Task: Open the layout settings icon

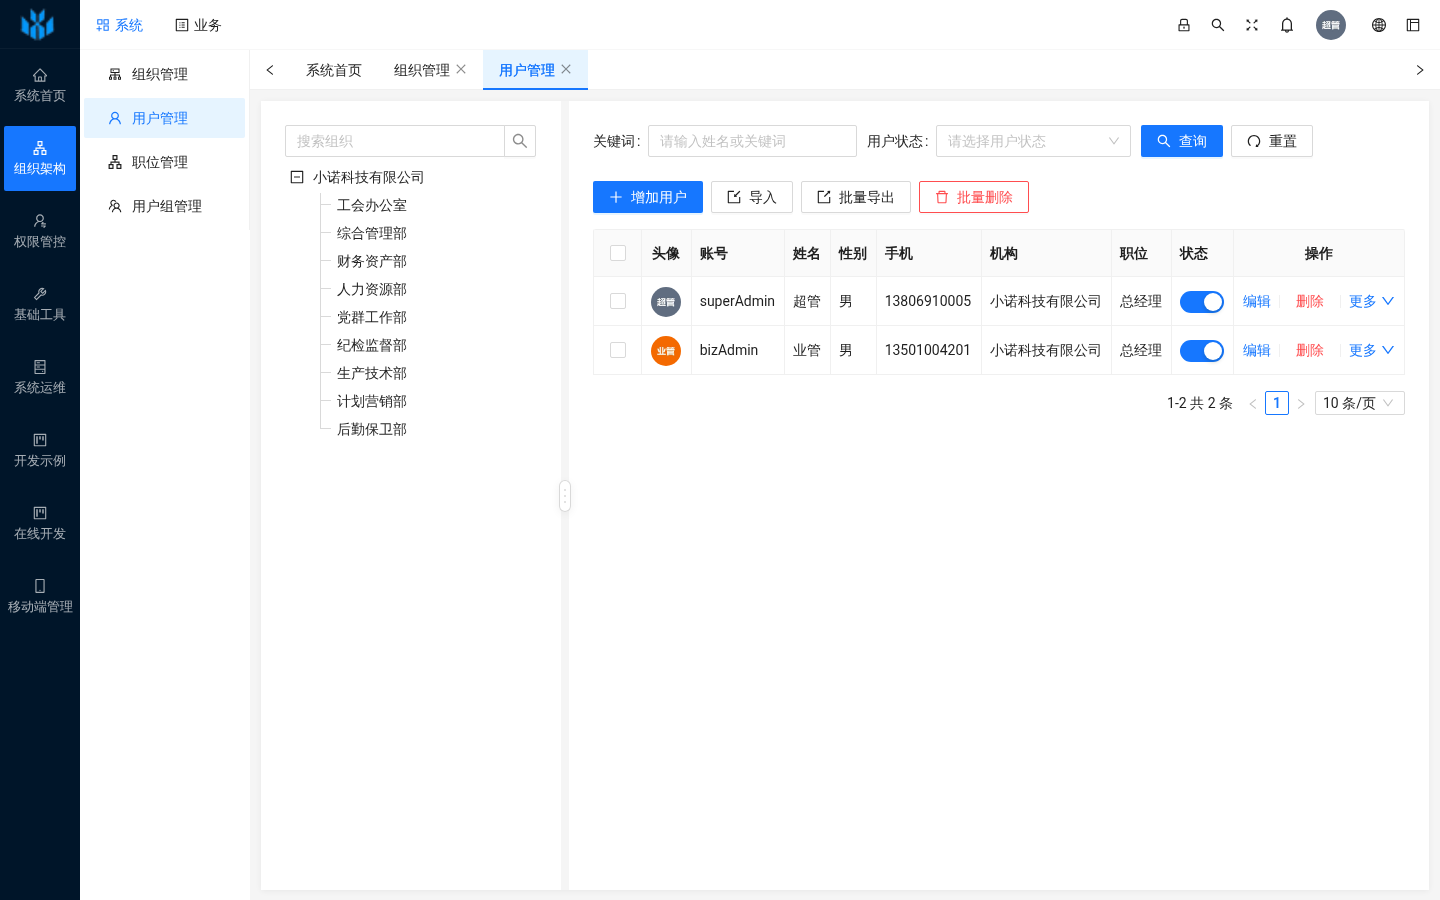Action: [x=1413, y=25]
